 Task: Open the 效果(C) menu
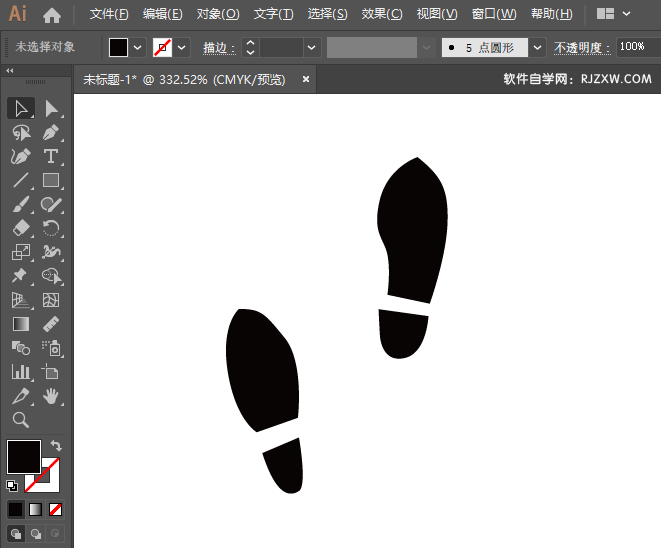(381, 14)
